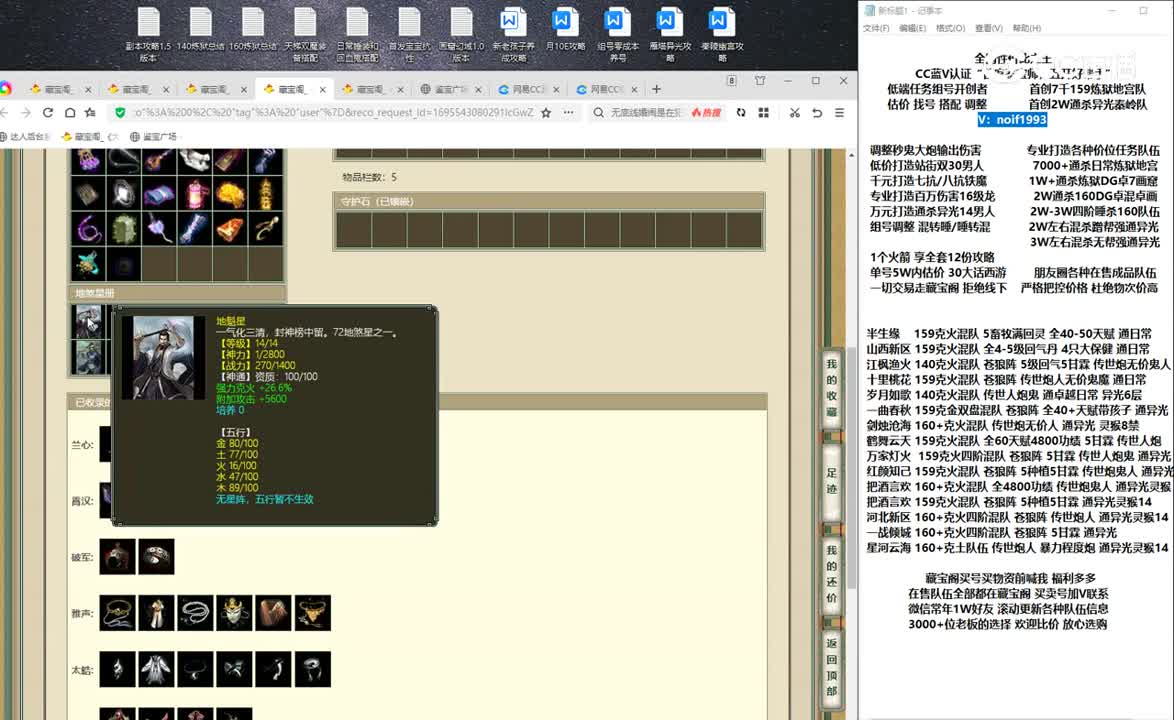Click the browser forward arrow

tap(25, 112)
